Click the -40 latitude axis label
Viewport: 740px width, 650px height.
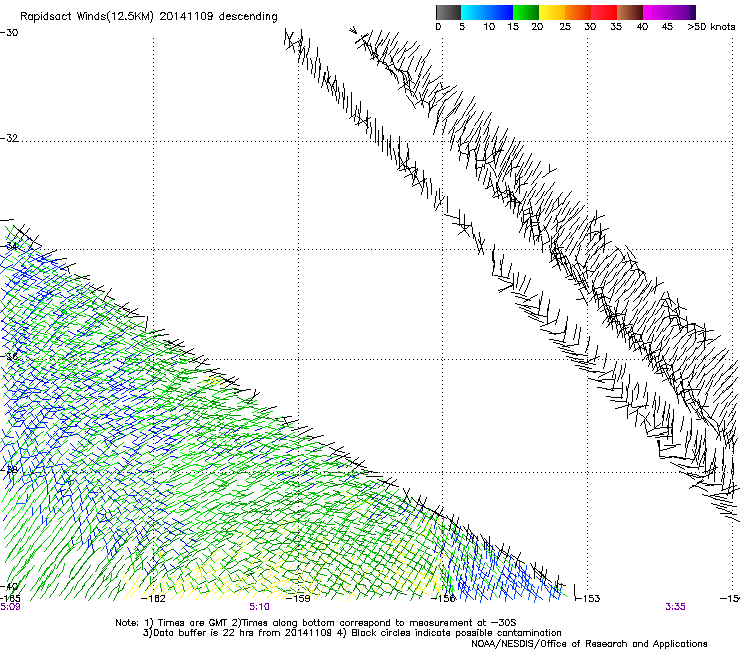pos(9,587)
